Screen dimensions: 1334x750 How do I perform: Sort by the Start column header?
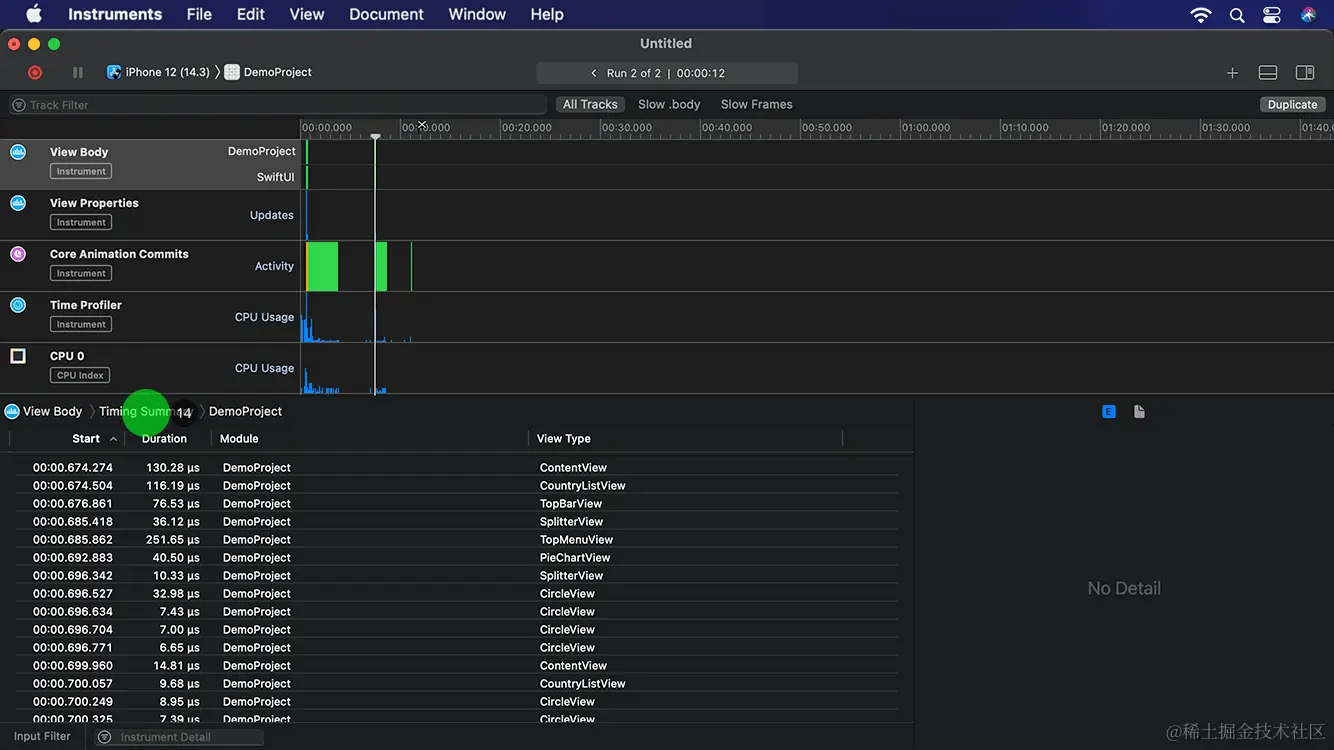coord(86,438)
